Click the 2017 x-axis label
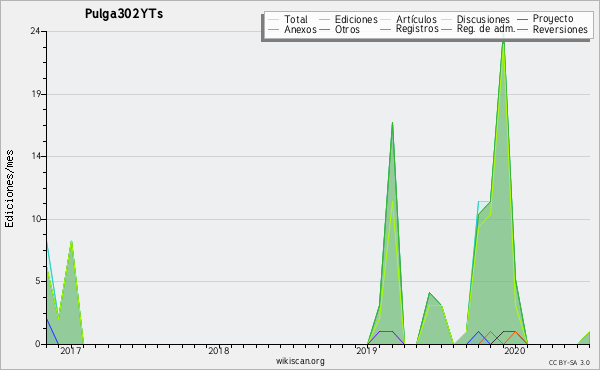 71,350
